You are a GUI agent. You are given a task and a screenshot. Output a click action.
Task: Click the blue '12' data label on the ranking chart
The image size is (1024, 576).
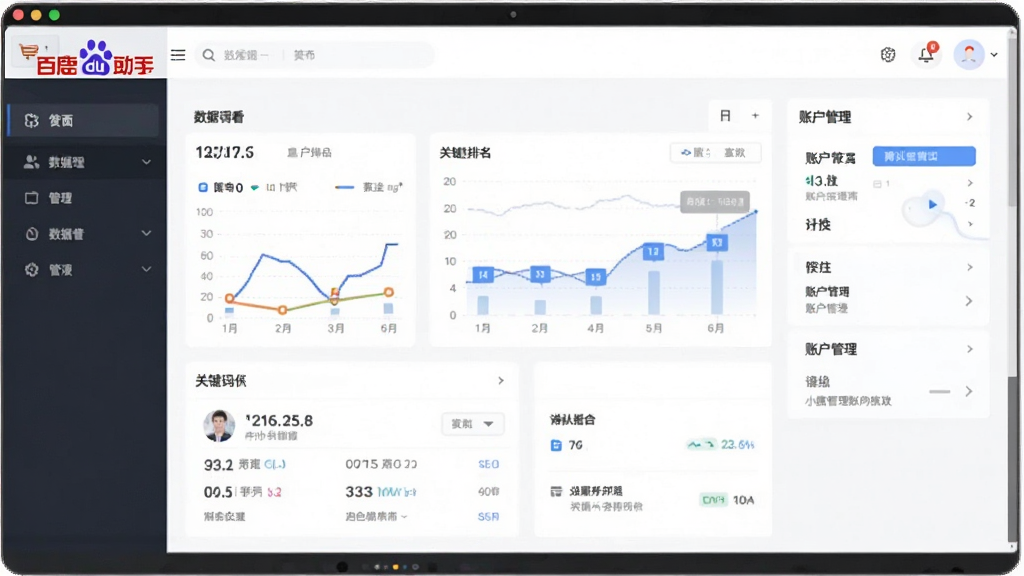click(653, 251)
